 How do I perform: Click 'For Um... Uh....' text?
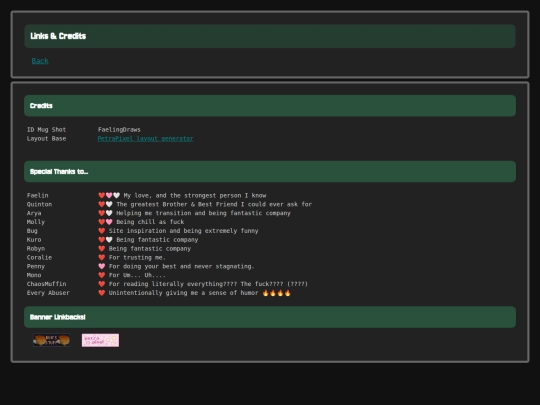pyautogui.click(x=137, y=275)
